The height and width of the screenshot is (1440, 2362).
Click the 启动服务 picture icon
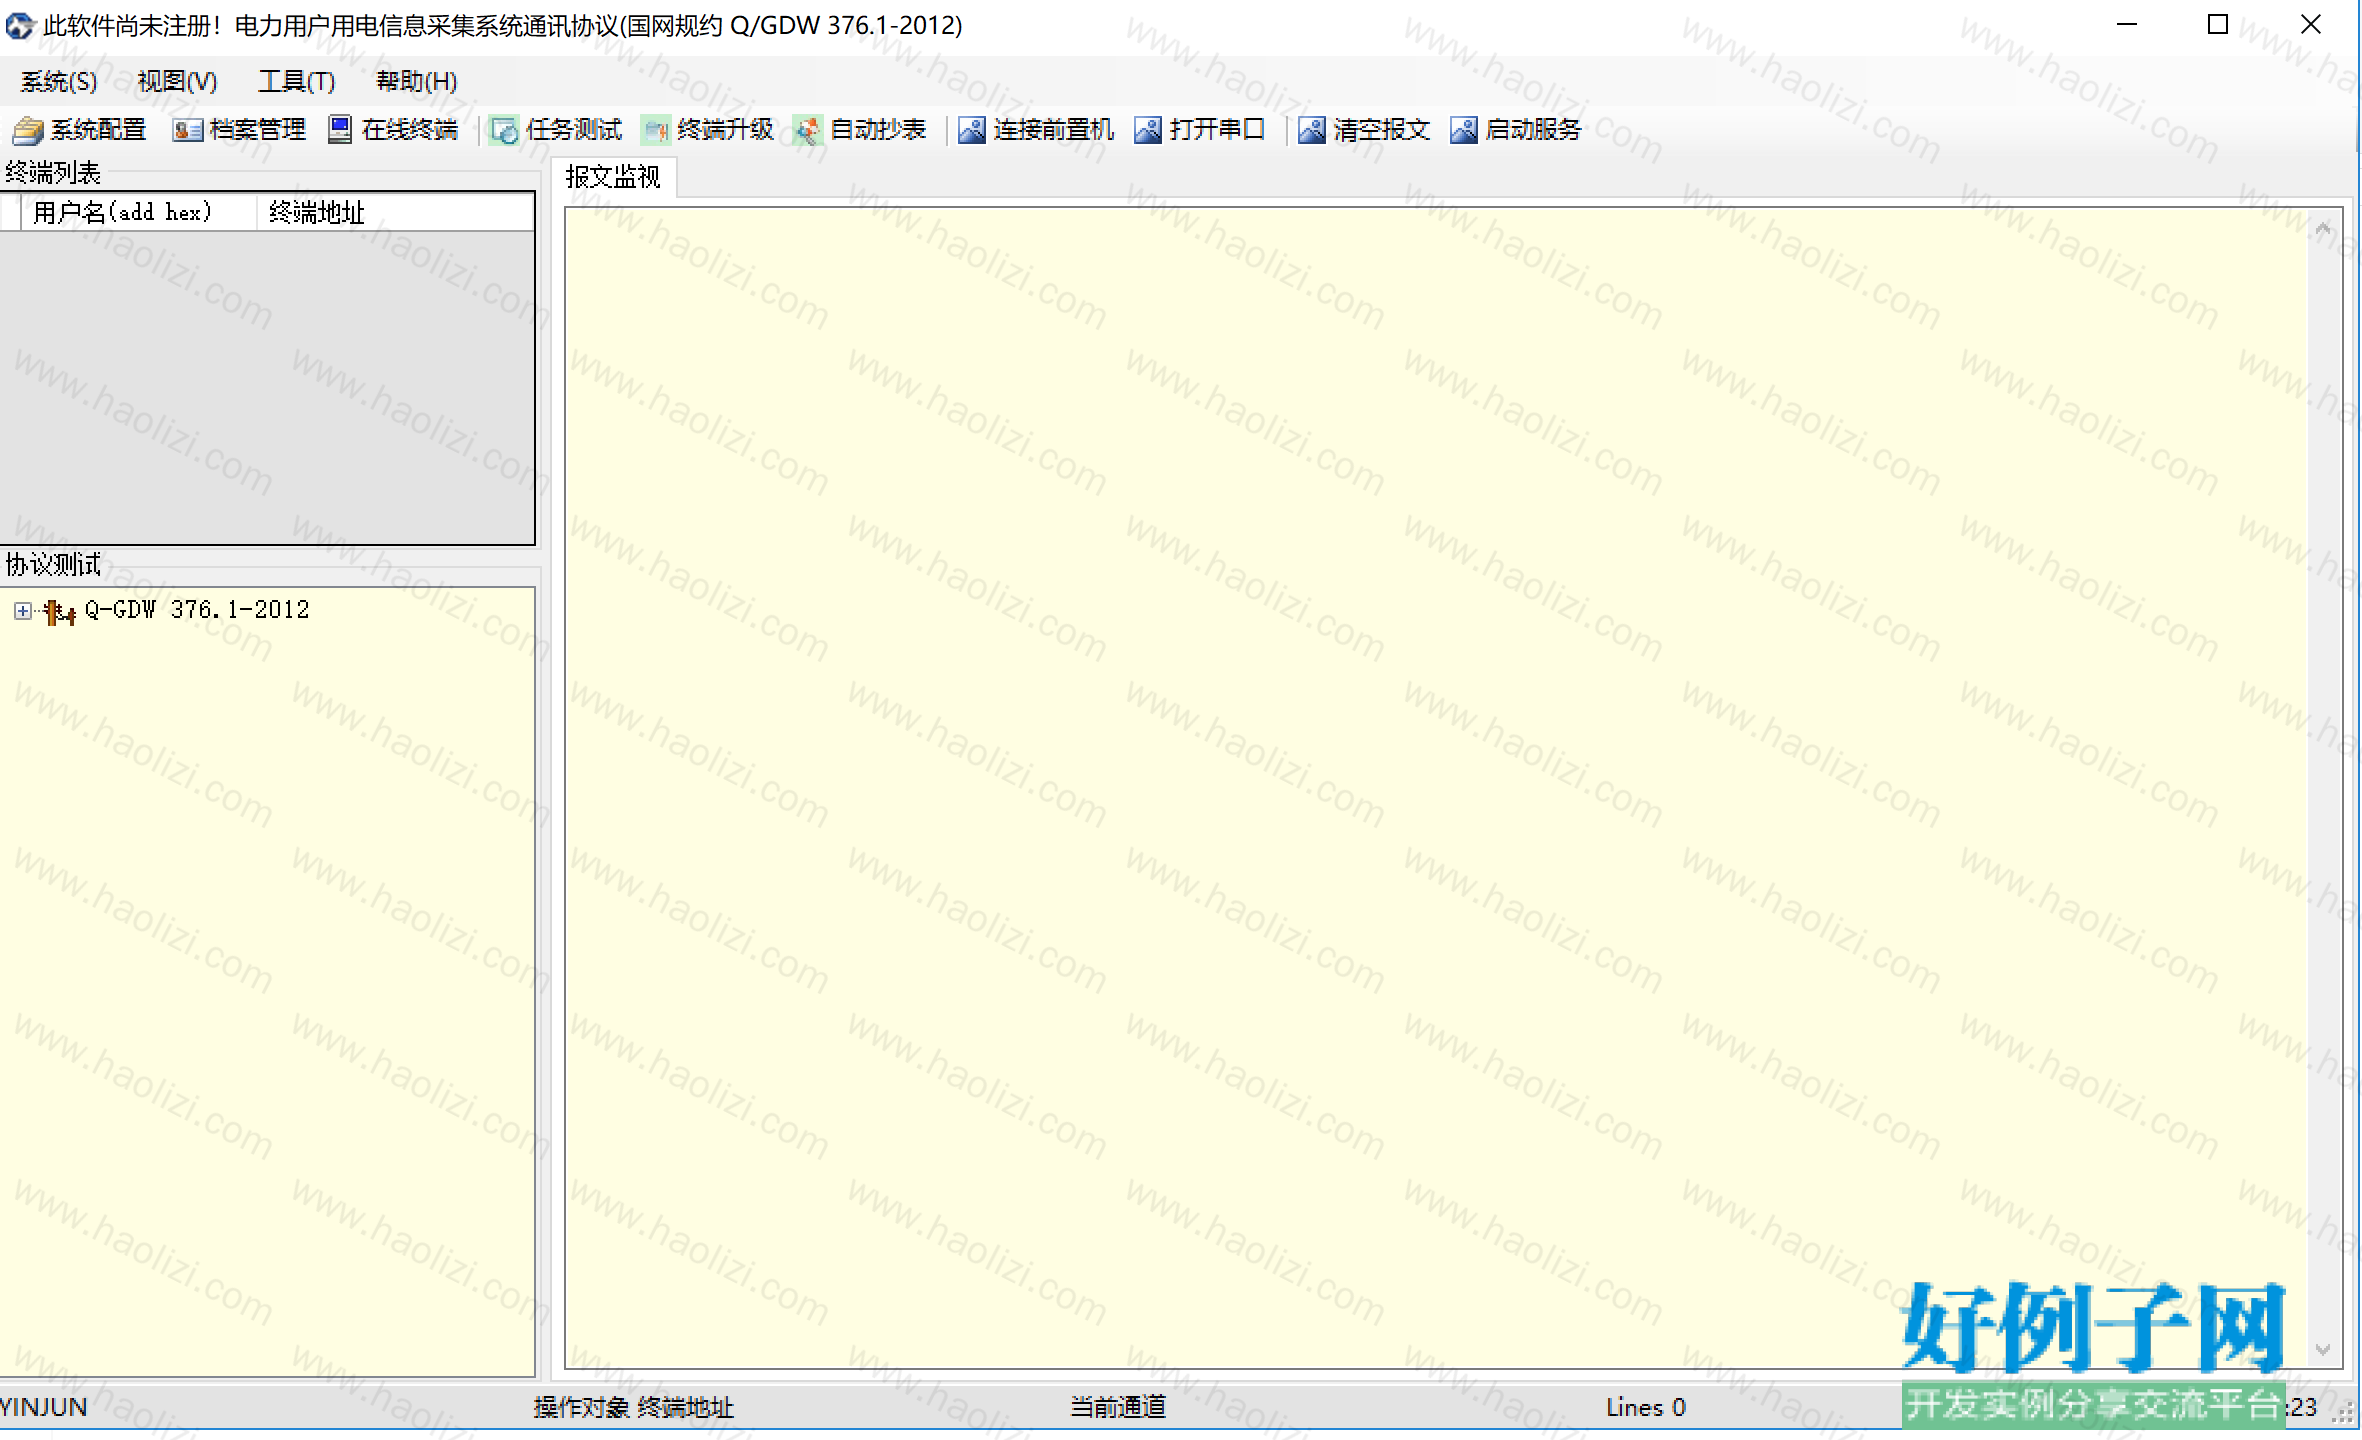(x=1463, y=130)
